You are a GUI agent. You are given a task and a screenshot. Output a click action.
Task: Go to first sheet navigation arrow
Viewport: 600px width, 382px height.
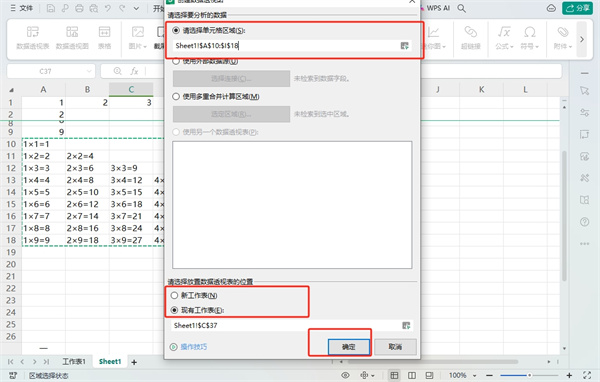pyautogui.click(x=10, y=362)
